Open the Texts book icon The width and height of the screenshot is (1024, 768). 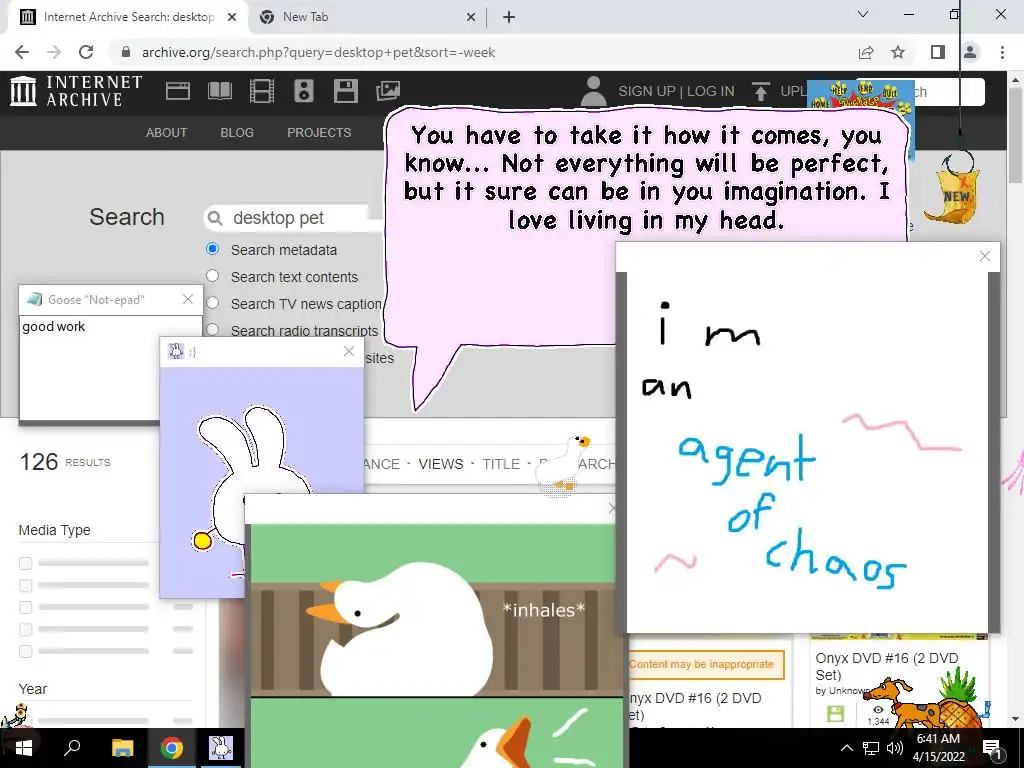pyautogui.click(x=220, y=91)
